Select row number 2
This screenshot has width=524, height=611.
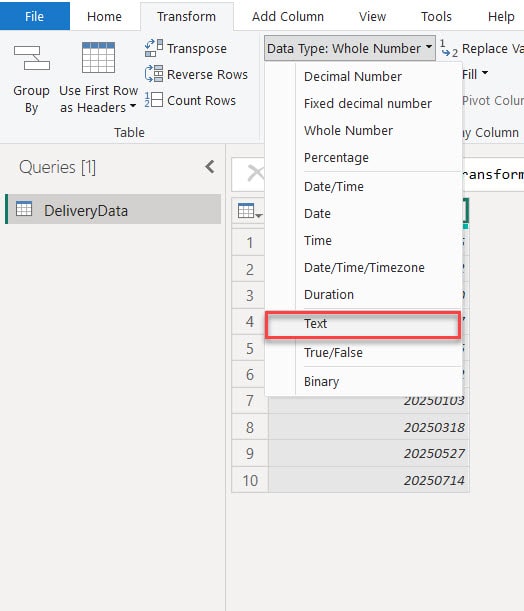pos(250,269)
